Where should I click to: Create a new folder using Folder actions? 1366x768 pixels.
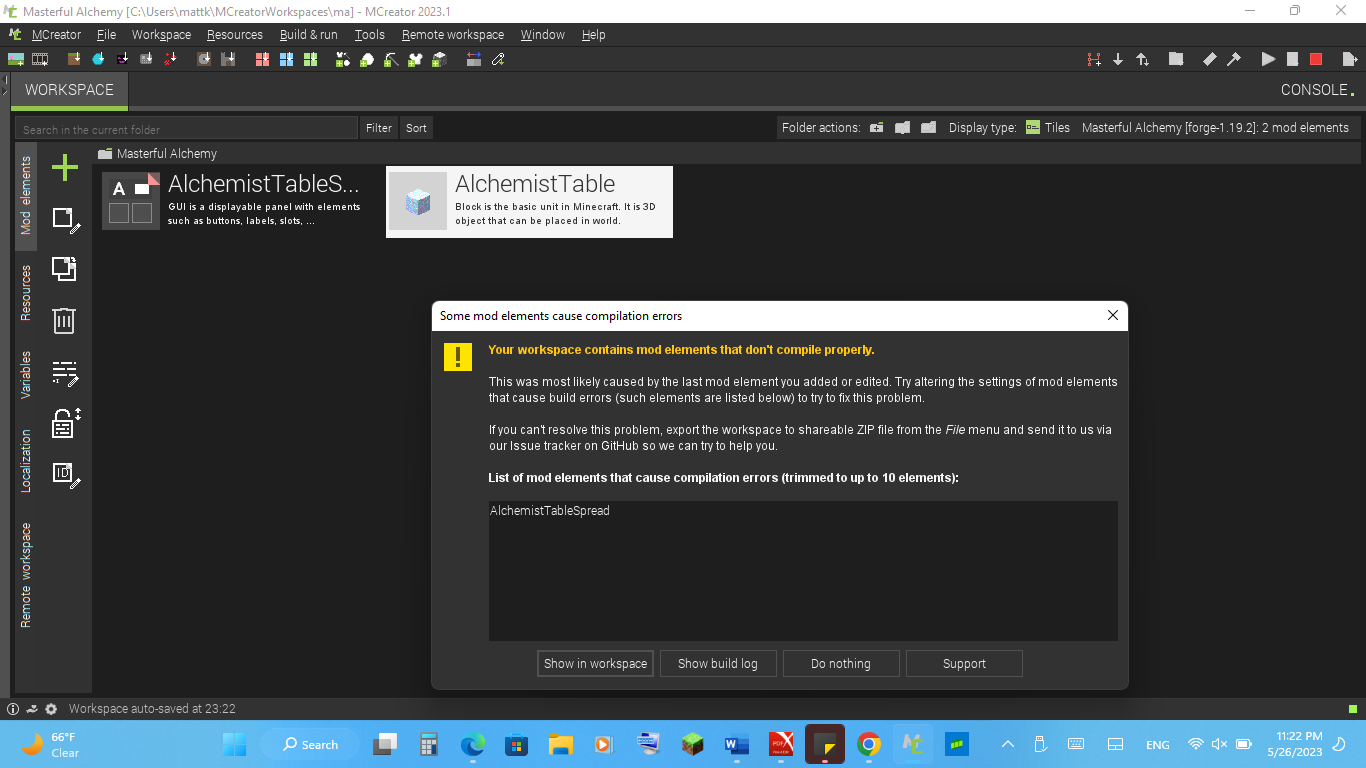point(875,127)
